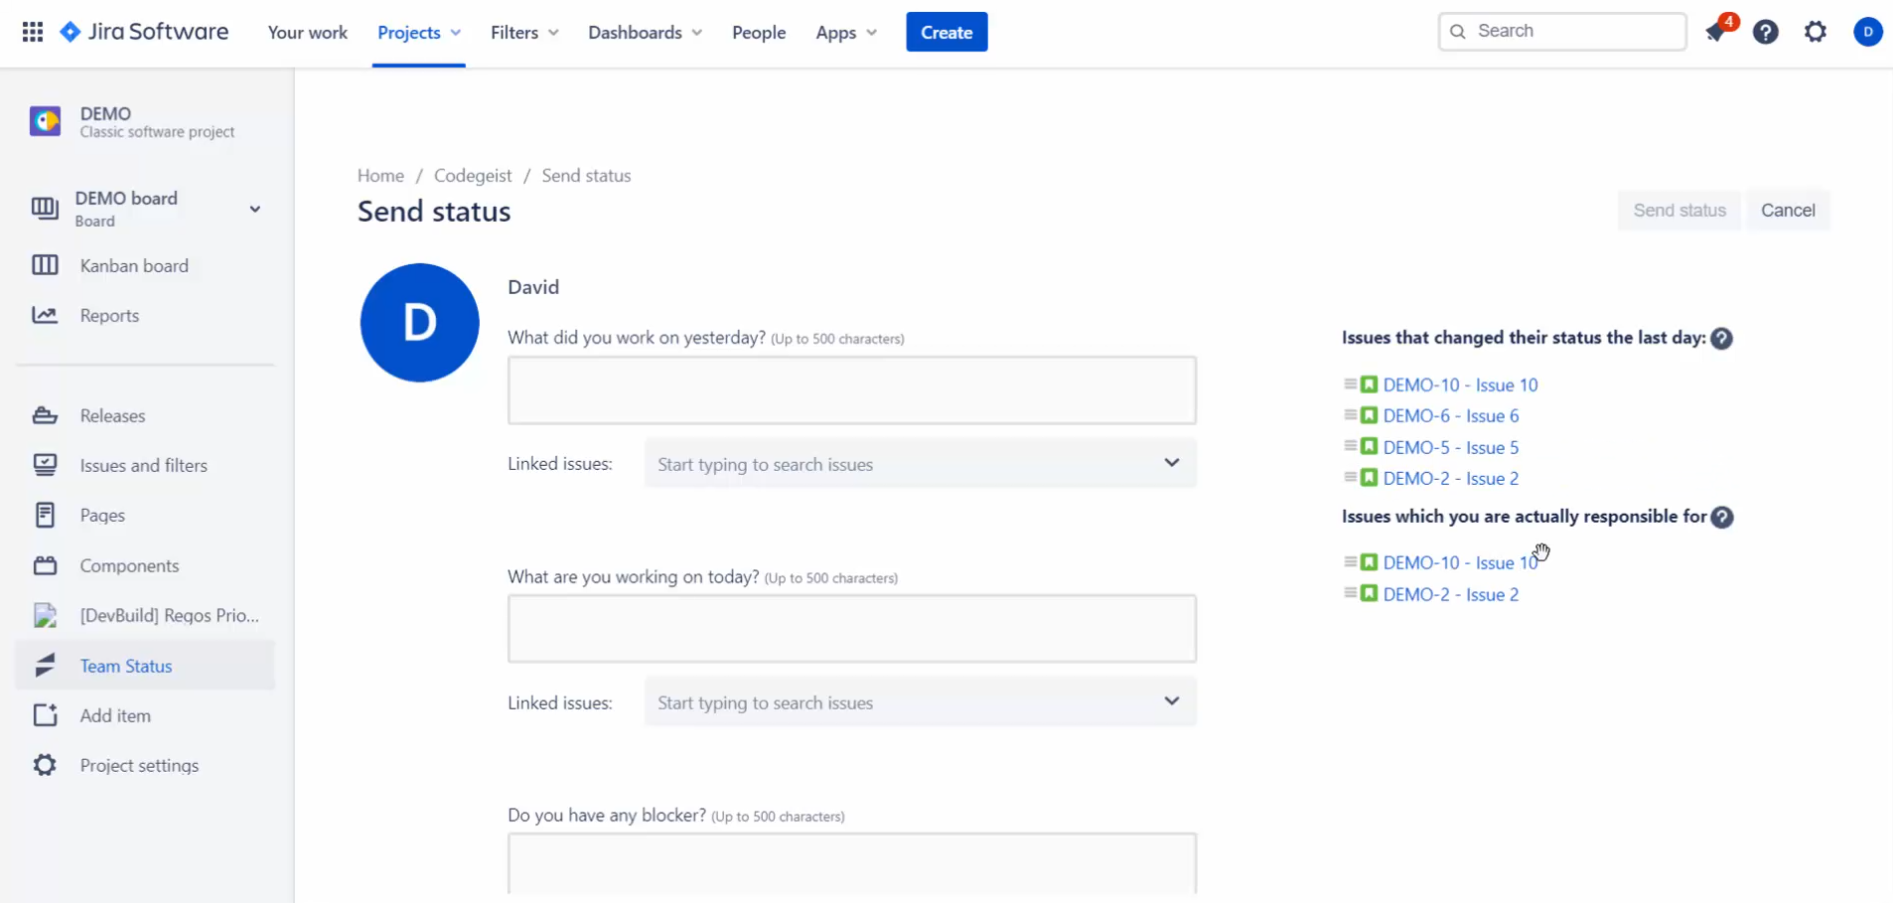Expand the DEMO board switcher chevron

pyautogui.click(x=255, y=209)
